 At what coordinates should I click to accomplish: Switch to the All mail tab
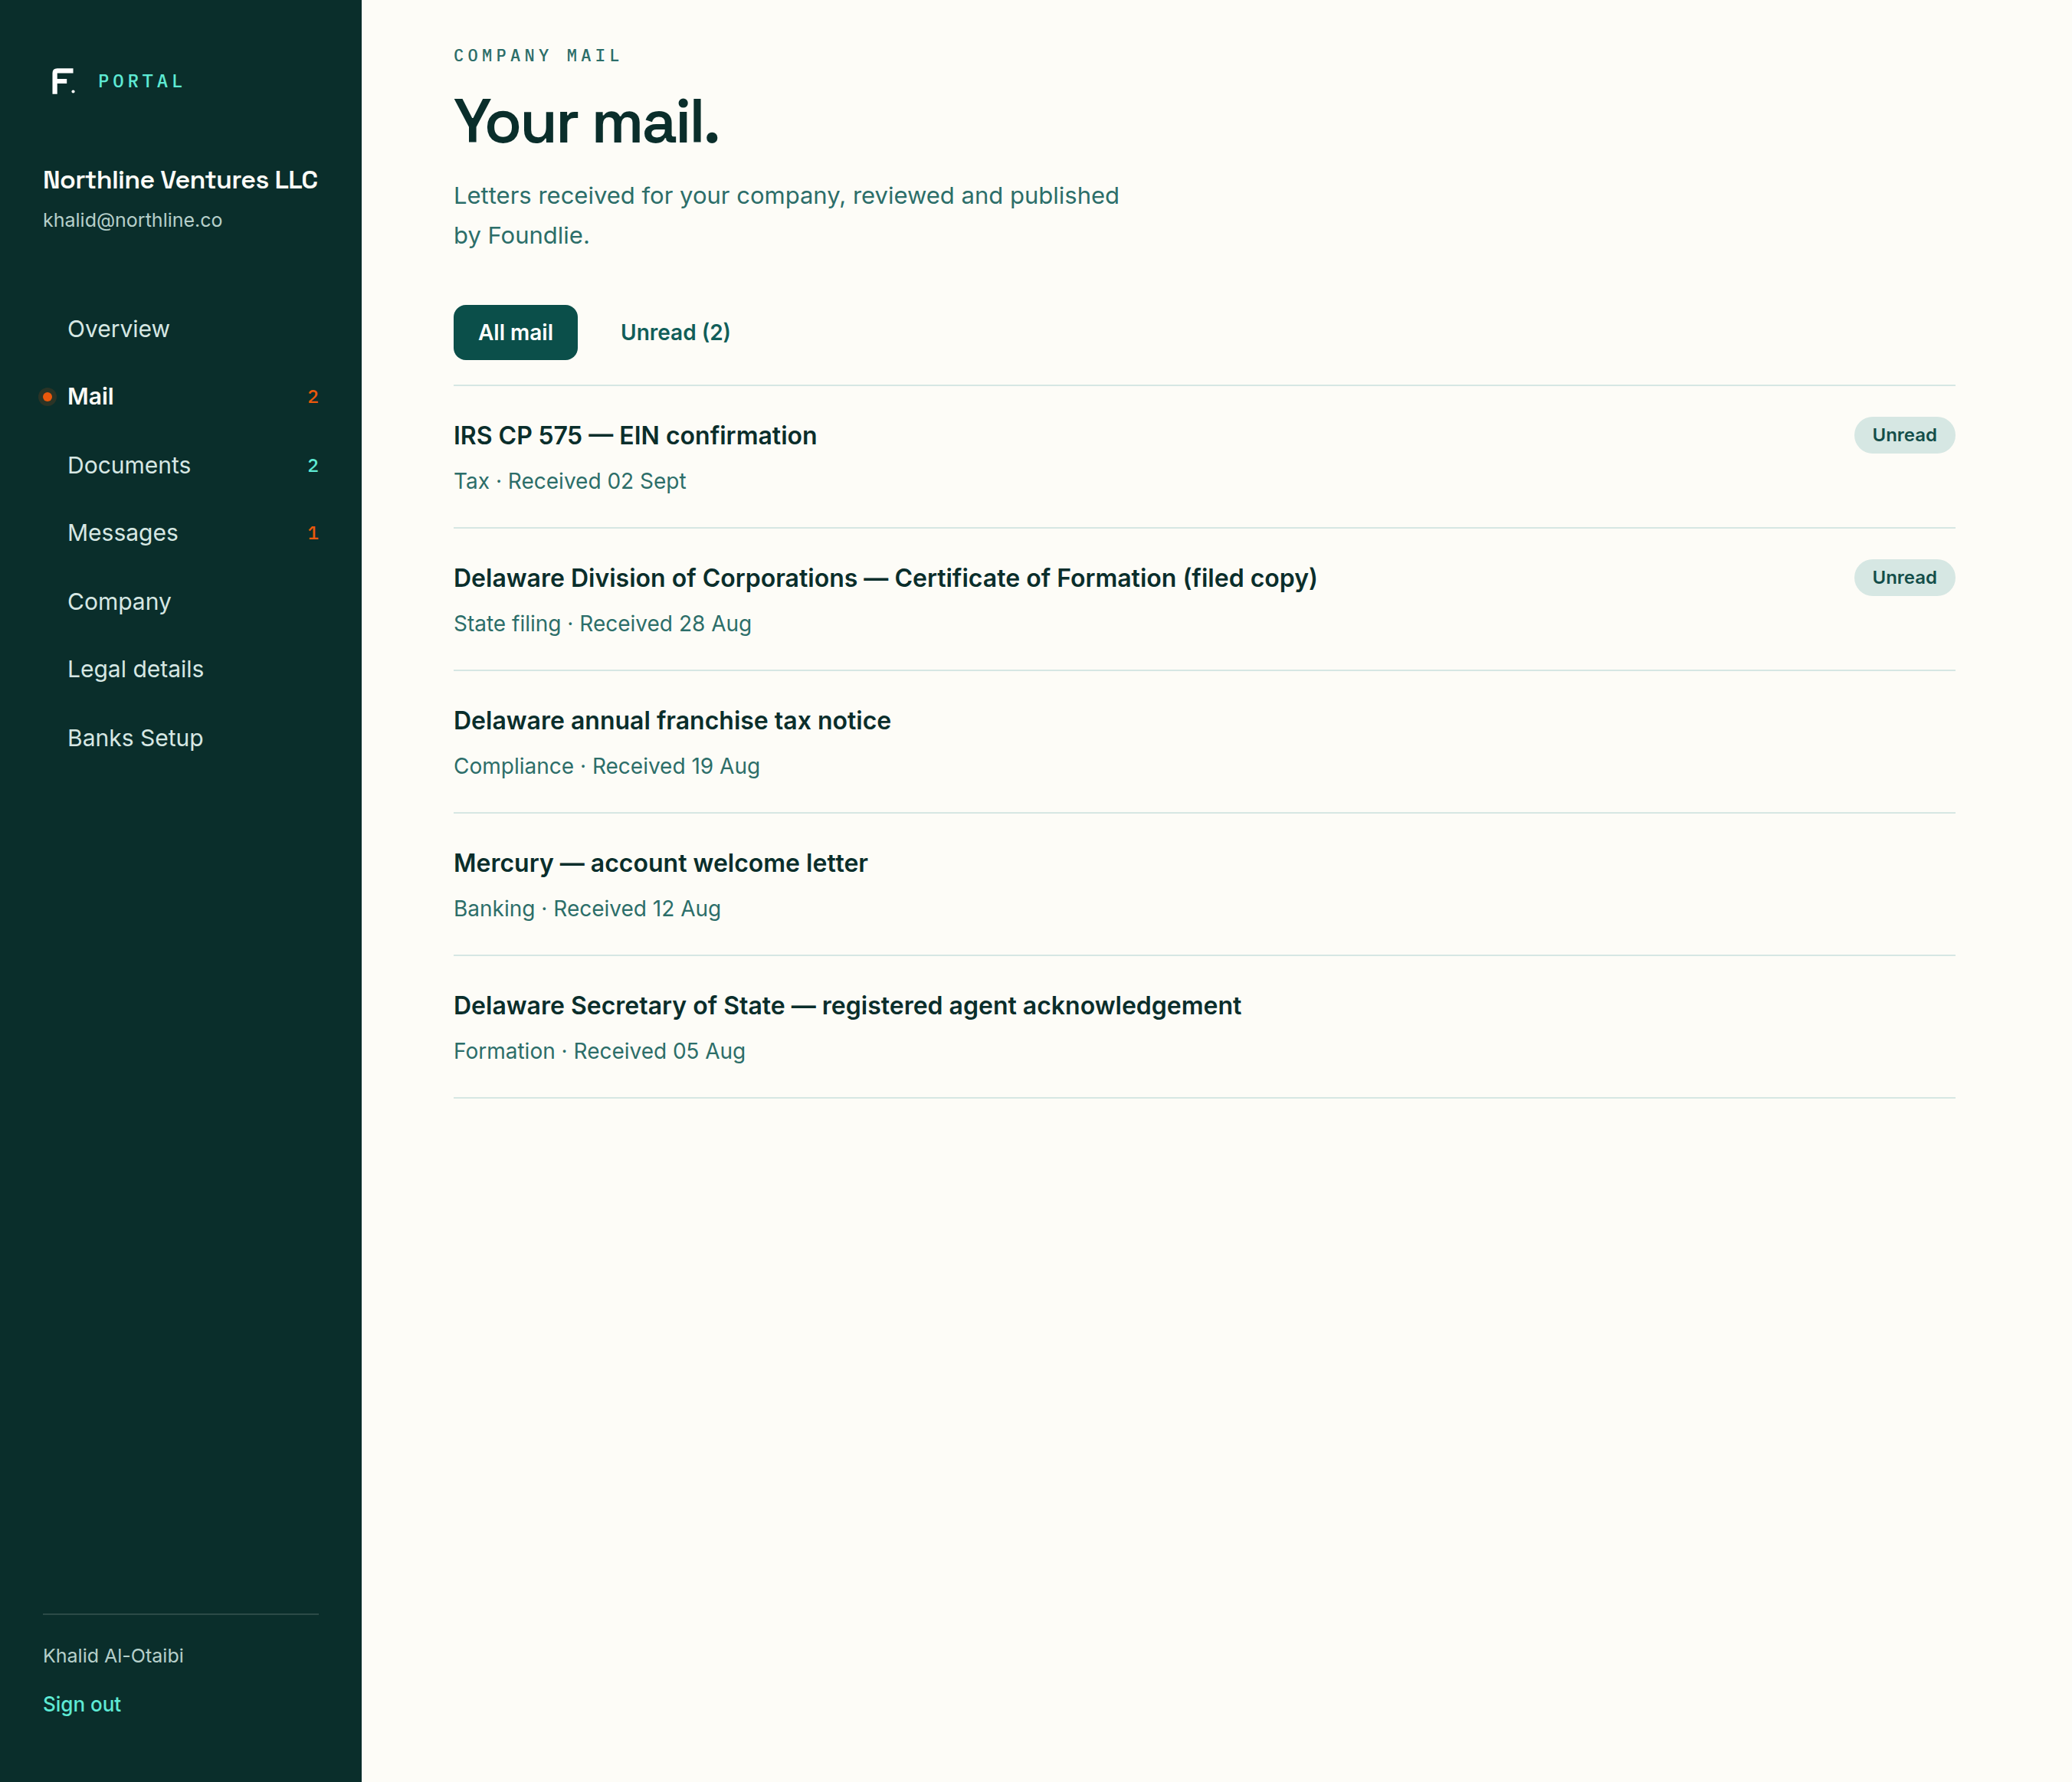coord(515,332)
